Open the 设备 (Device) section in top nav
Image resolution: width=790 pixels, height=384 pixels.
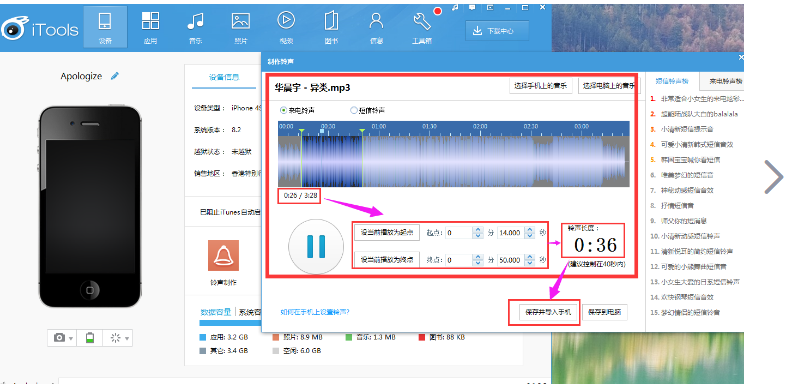(105, 28)
